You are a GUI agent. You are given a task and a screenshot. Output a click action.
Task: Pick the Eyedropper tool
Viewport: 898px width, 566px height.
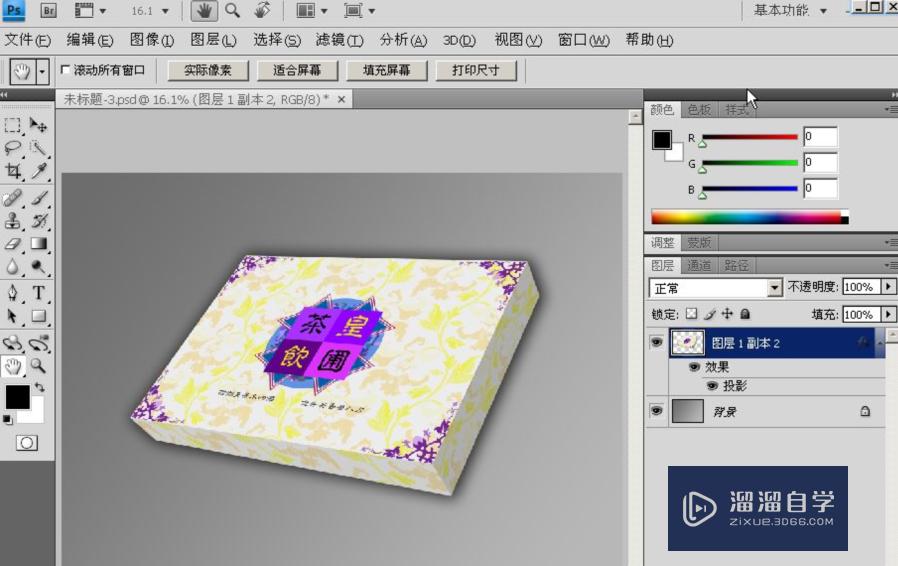39,171
